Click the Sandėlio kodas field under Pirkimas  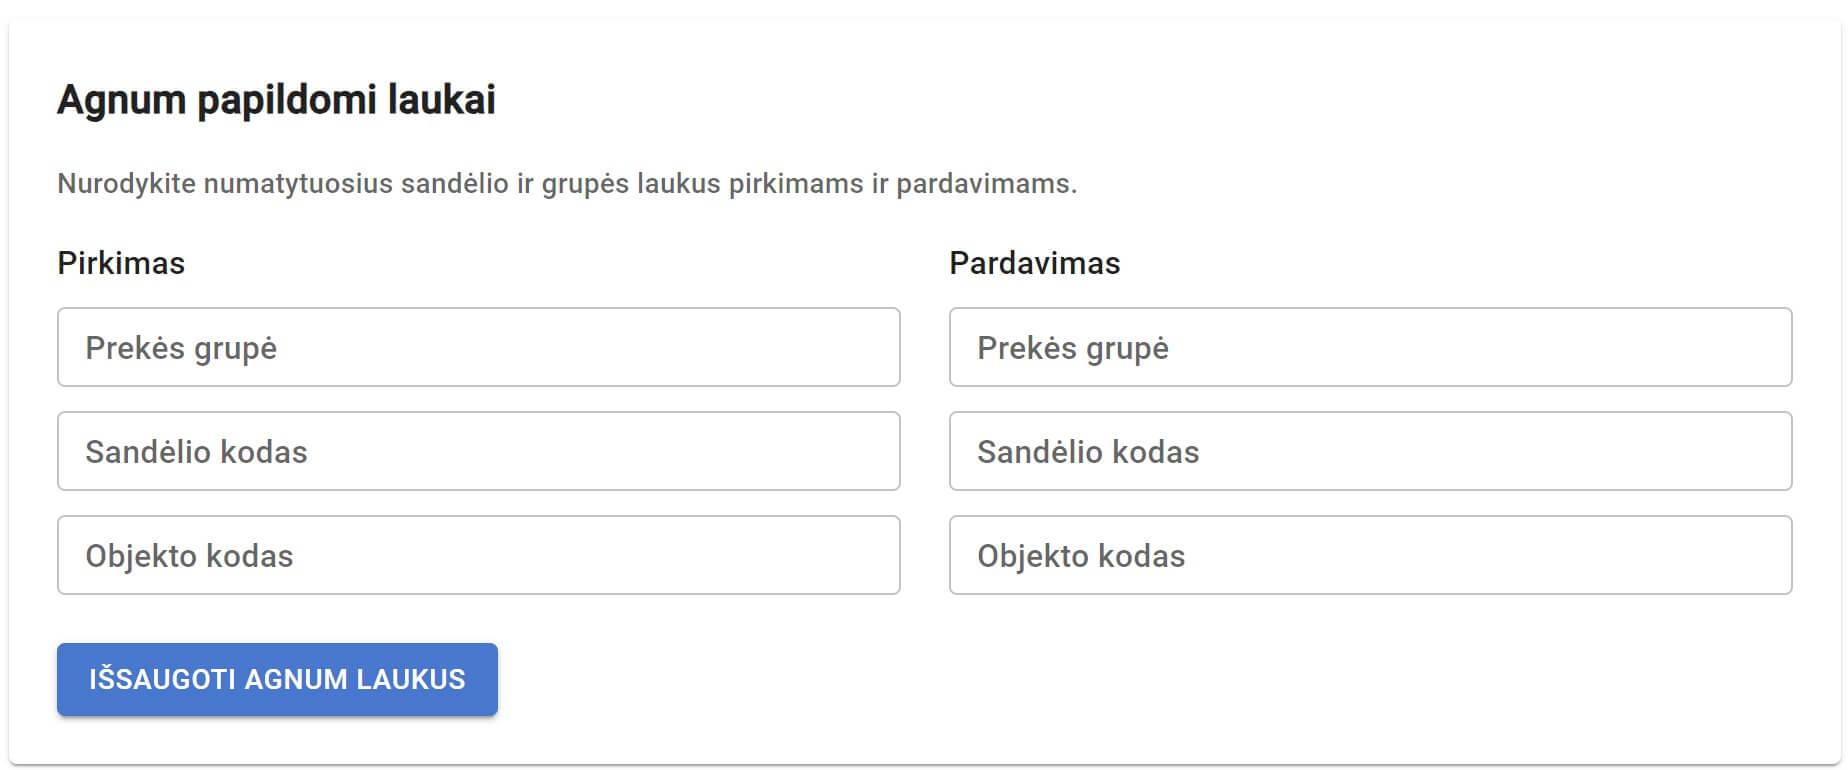pyautogui.click(x=478, y=451)
